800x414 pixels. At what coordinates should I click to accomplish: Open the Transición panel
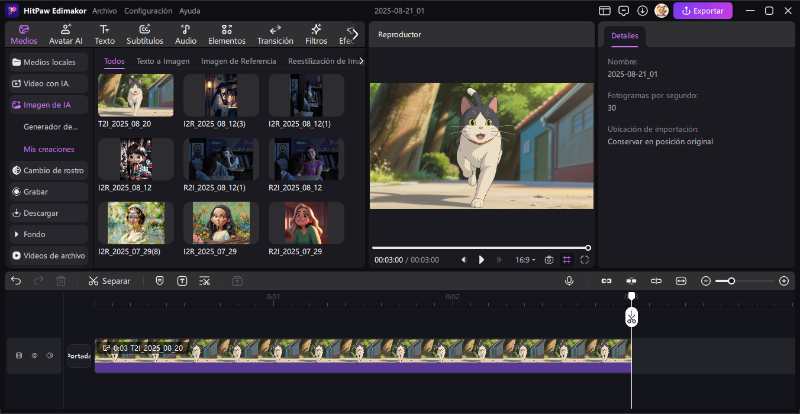pos(275,35)
